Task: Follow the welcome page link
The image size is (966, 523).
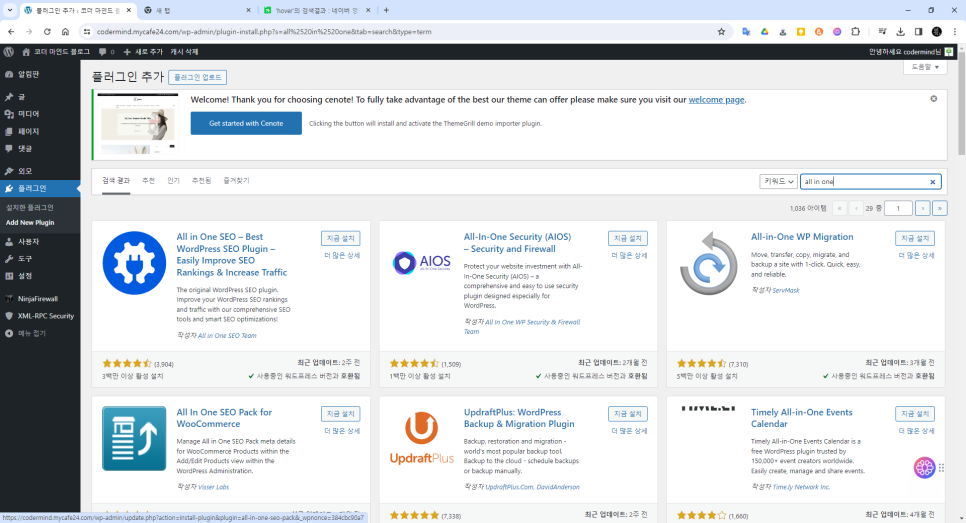Action: pos(716,100)
